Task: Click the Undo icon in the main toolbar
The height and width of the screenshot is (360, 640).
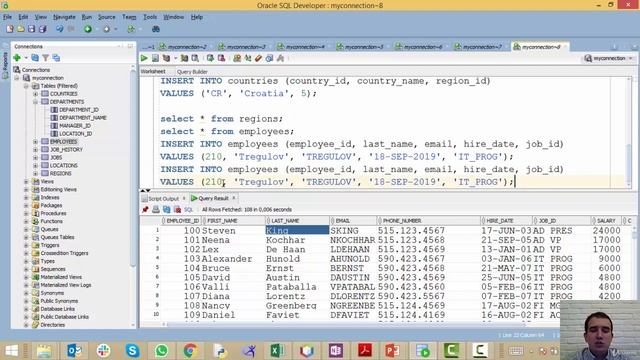Action: click(x=60, y=29)
